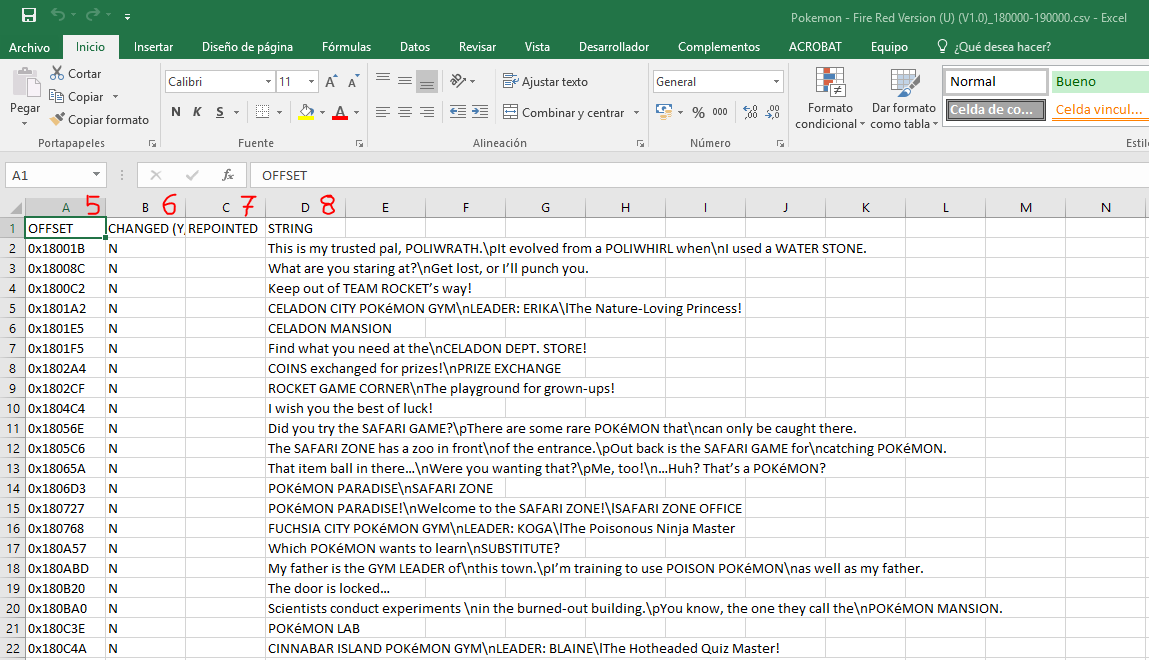This screenshot has height=660, width=1149.
Task: Open the Combinar y centrar dropdown arrow
Action: point(636,112)
